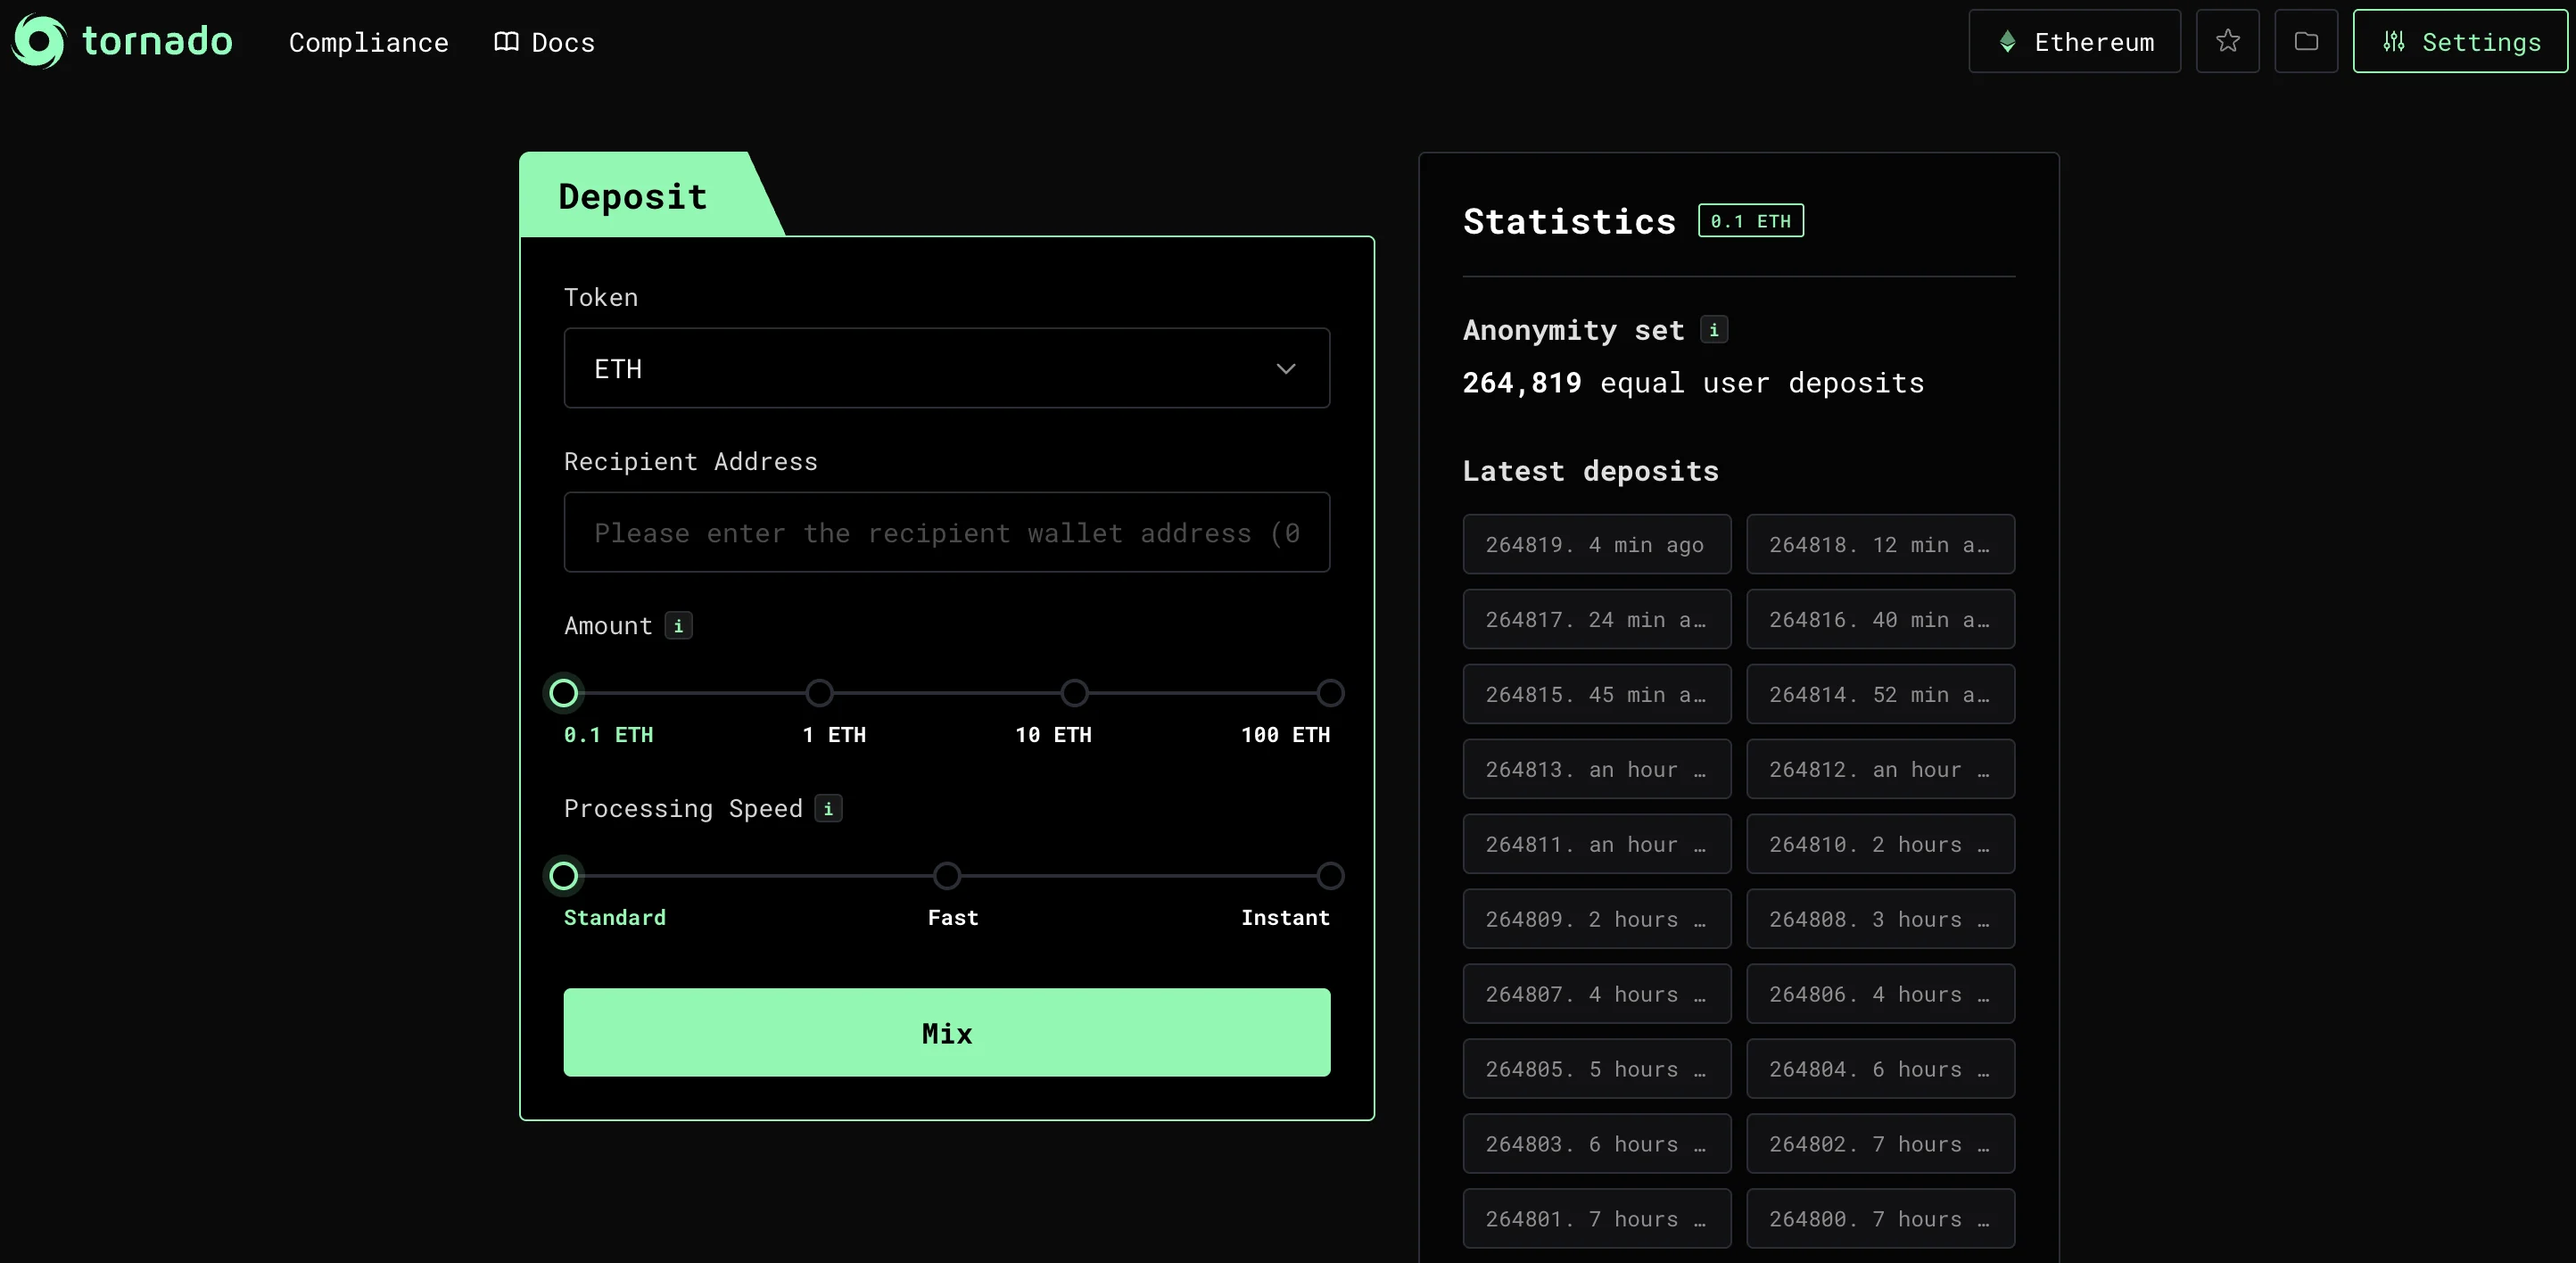Viewport: 2576px width, 1263px height.
Task: Focus the Recipient Address input field
Action: [x=946, y=532]
